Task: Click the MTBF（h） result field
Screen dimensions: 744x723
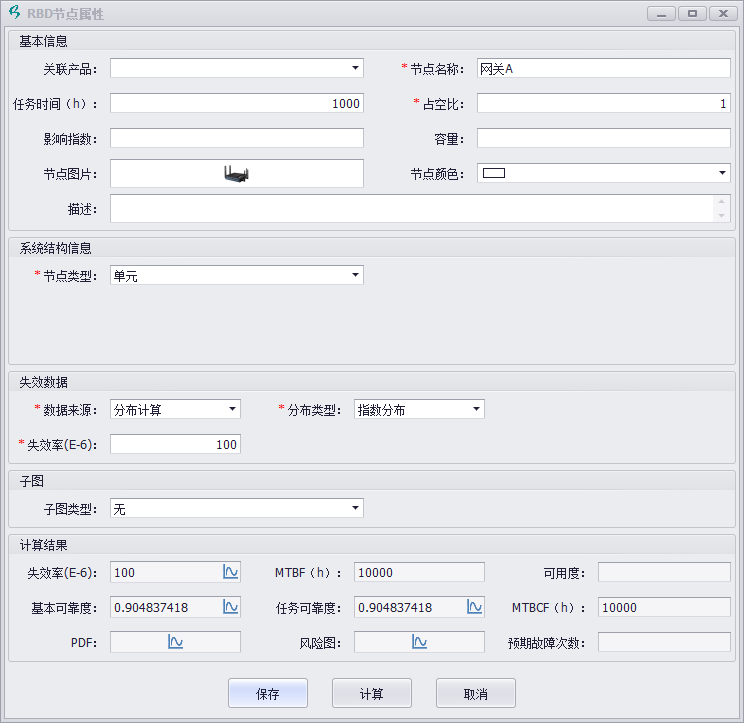Action: coord(419,572)
